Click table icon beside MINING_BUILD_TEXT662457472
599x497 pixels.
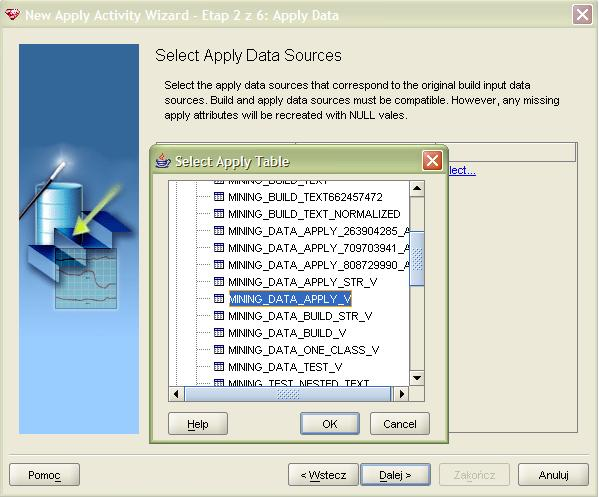click(x=219, y=197)
